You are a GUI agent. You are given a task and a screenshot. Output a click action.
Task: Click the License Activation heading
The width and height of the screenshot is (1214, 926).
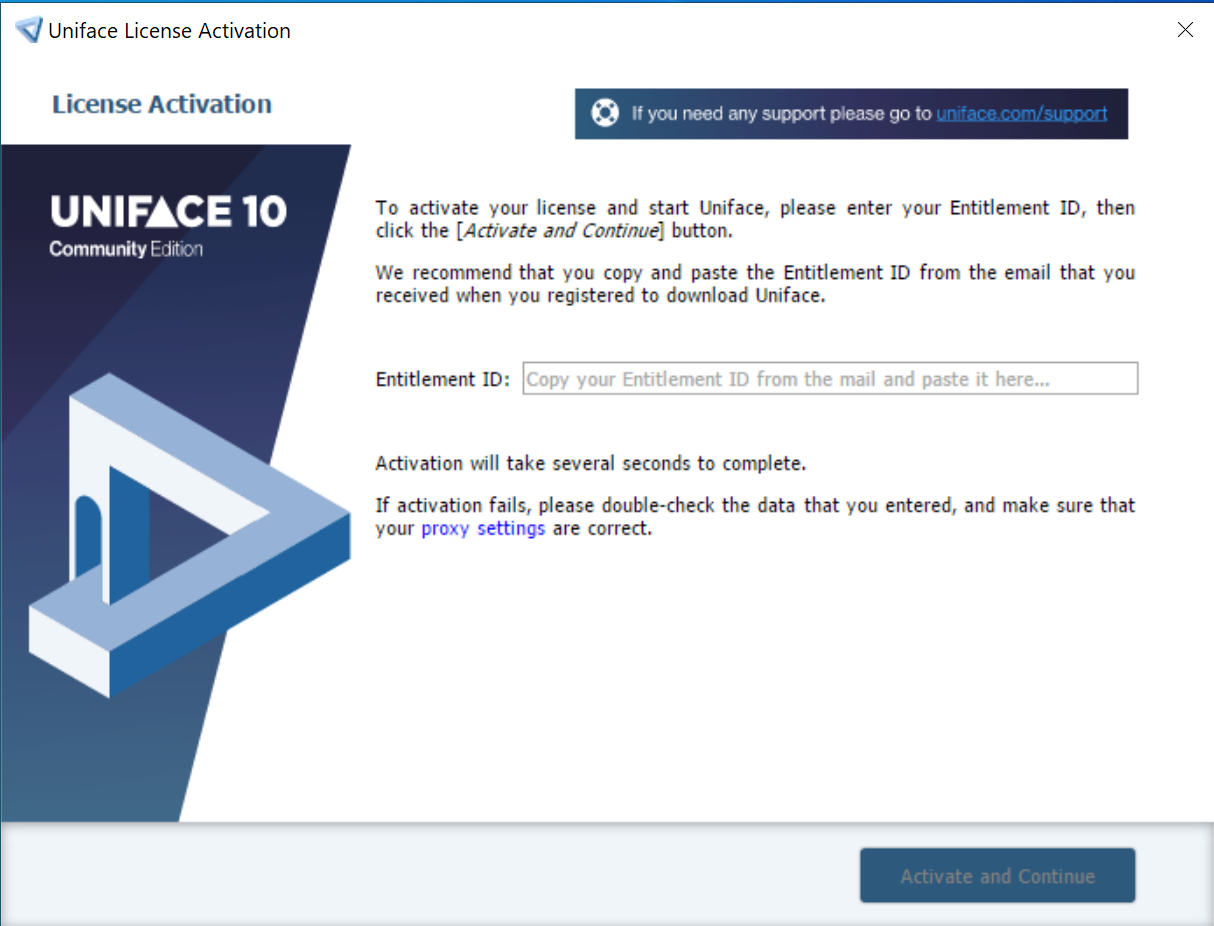pyautogui.click(x=162, y=104)
